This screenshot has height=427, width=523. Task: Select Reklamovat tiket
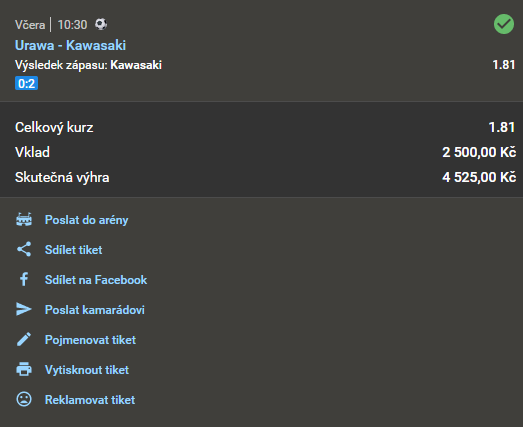point(90,400)
